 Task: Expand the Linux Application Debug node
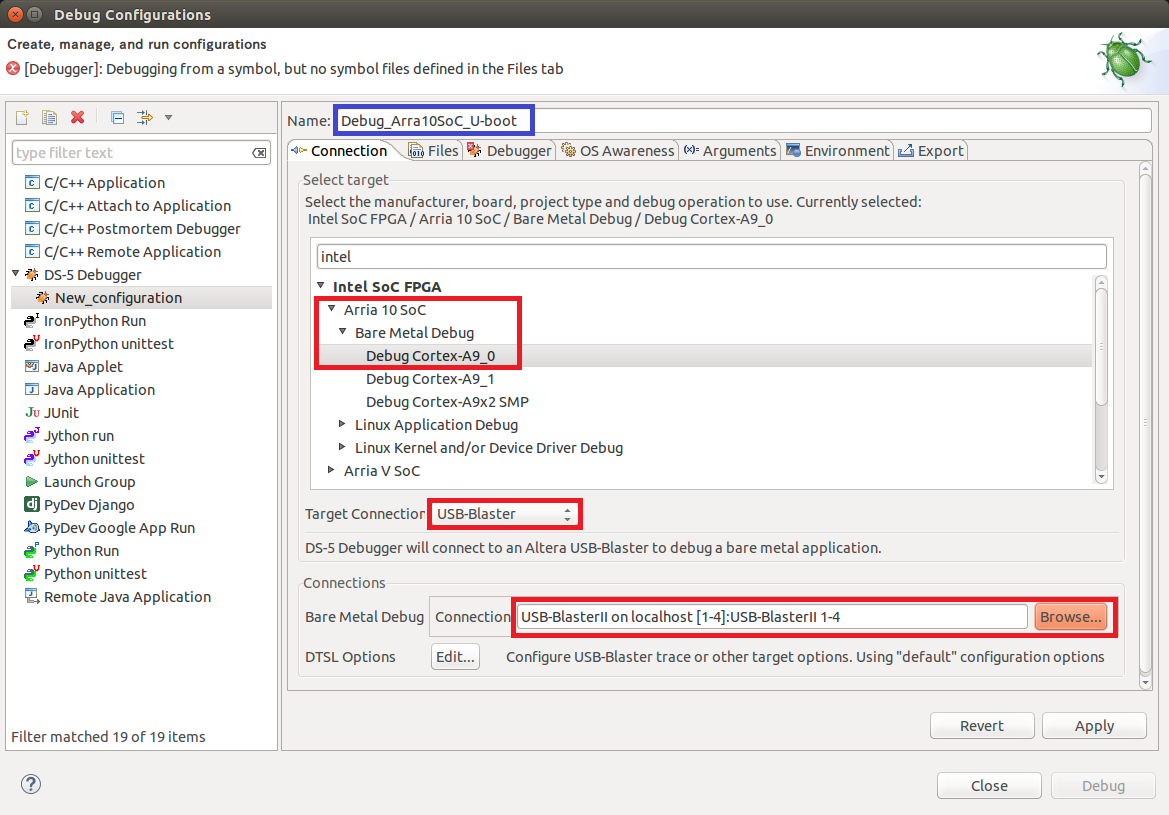[x=343, y=425]
